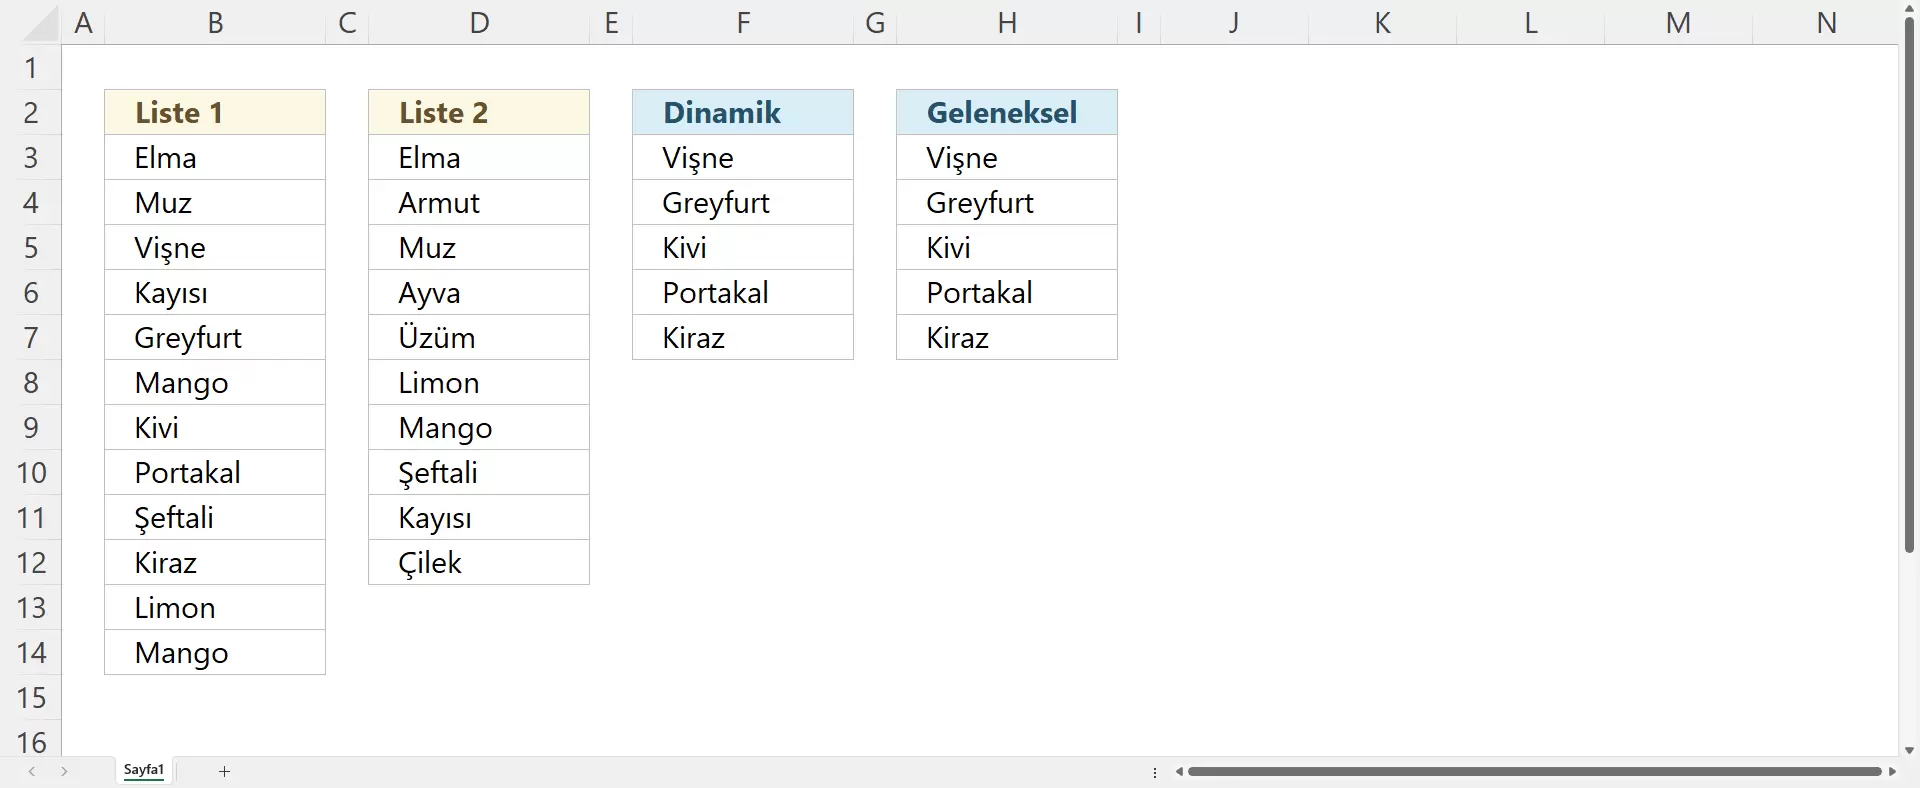Click the previous sheet navigation arrow
The width and height of the screenshot is (1920, 788).
[32, 771]
